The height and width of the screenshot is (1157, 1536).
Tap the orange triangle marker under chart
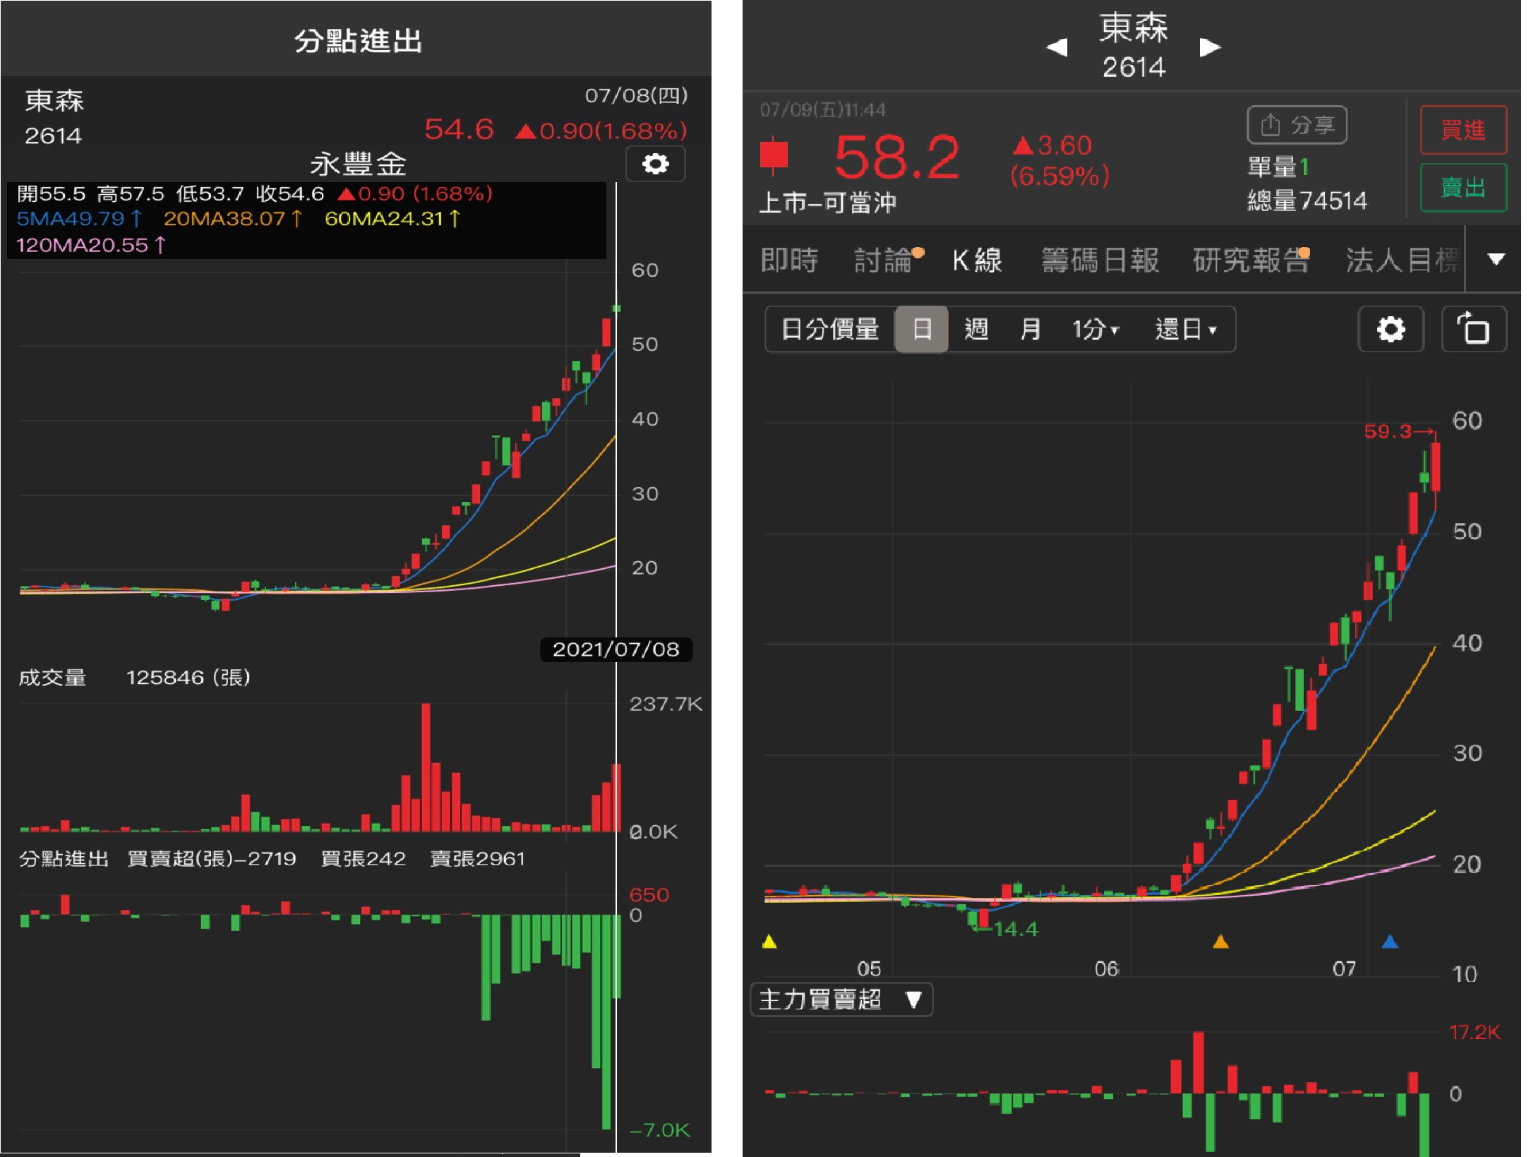click(1220, 941)
